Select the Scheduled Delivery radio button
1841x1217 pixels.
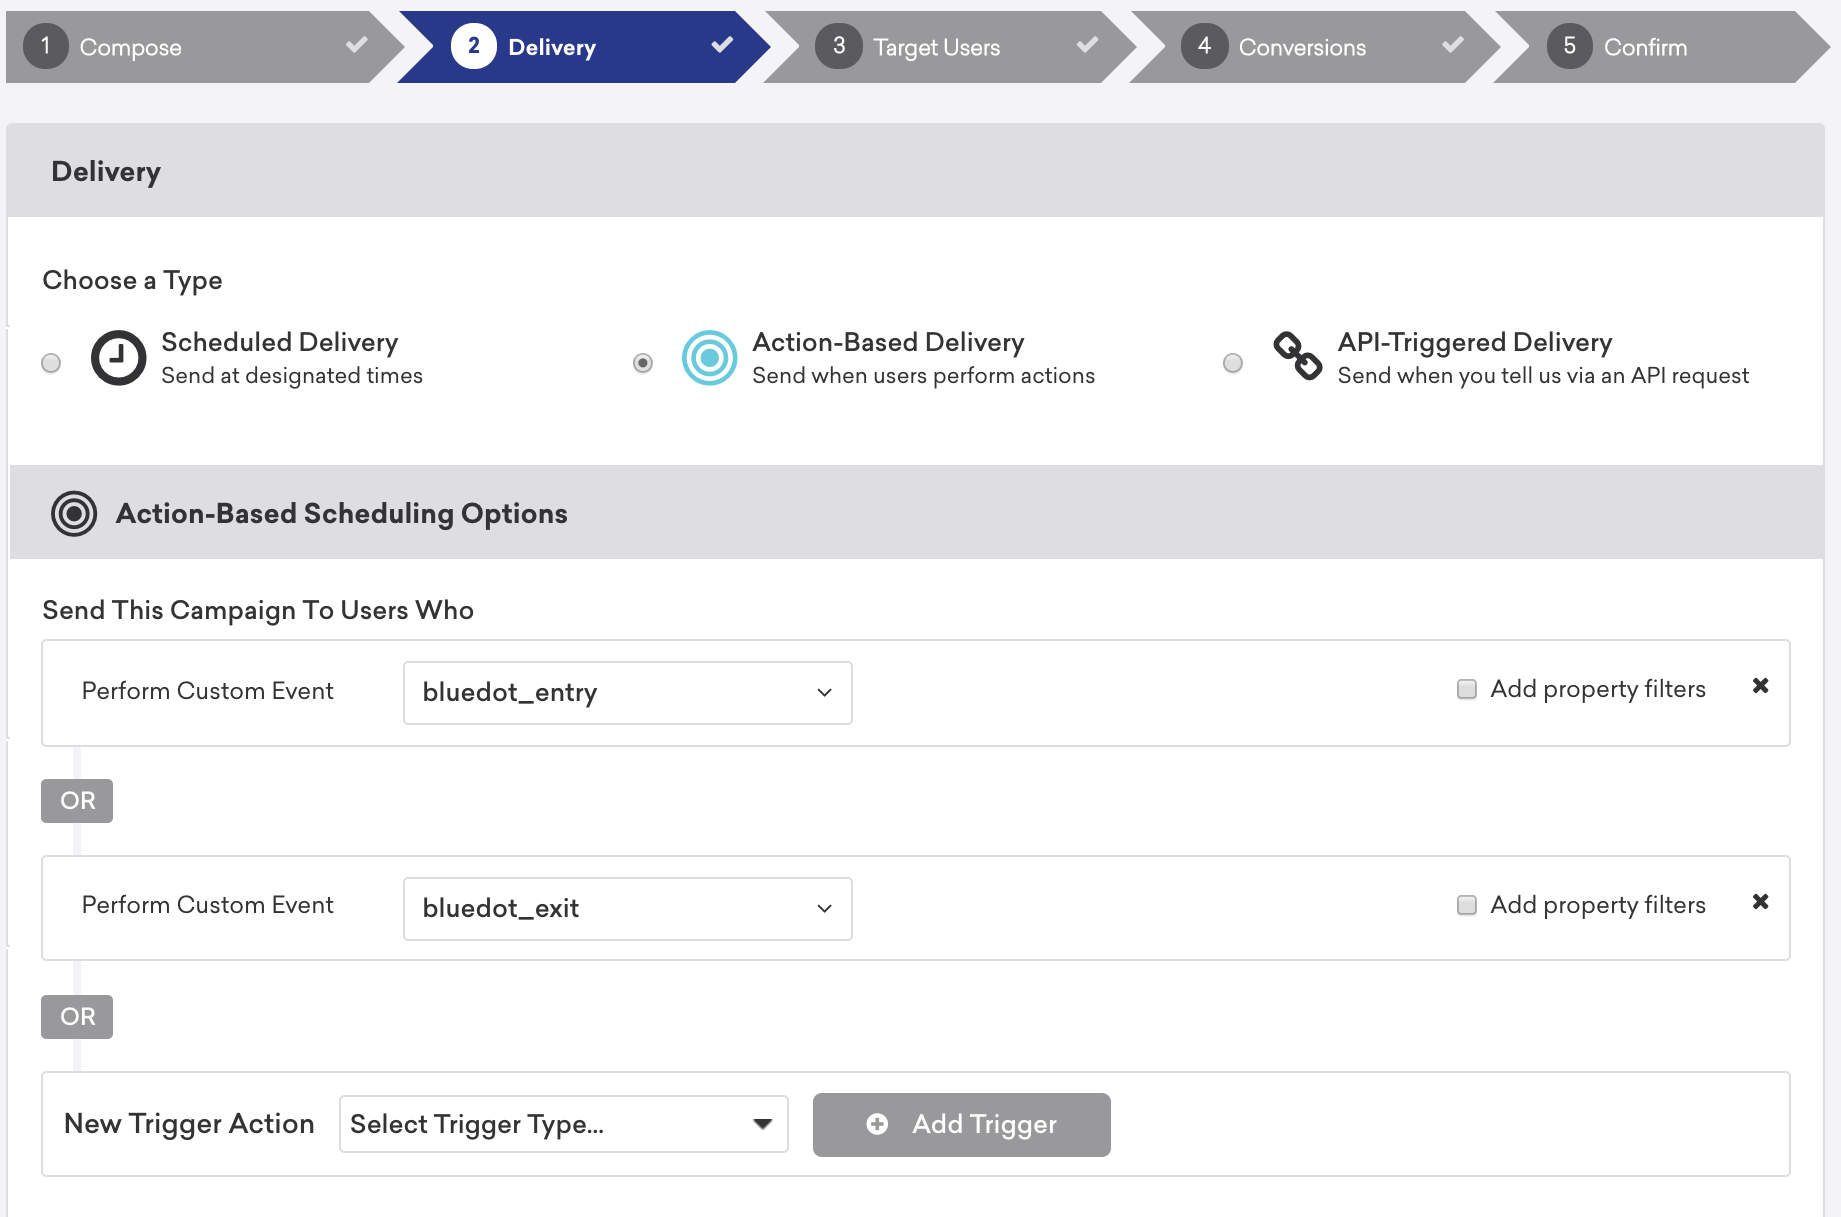(x=51, y=363)
